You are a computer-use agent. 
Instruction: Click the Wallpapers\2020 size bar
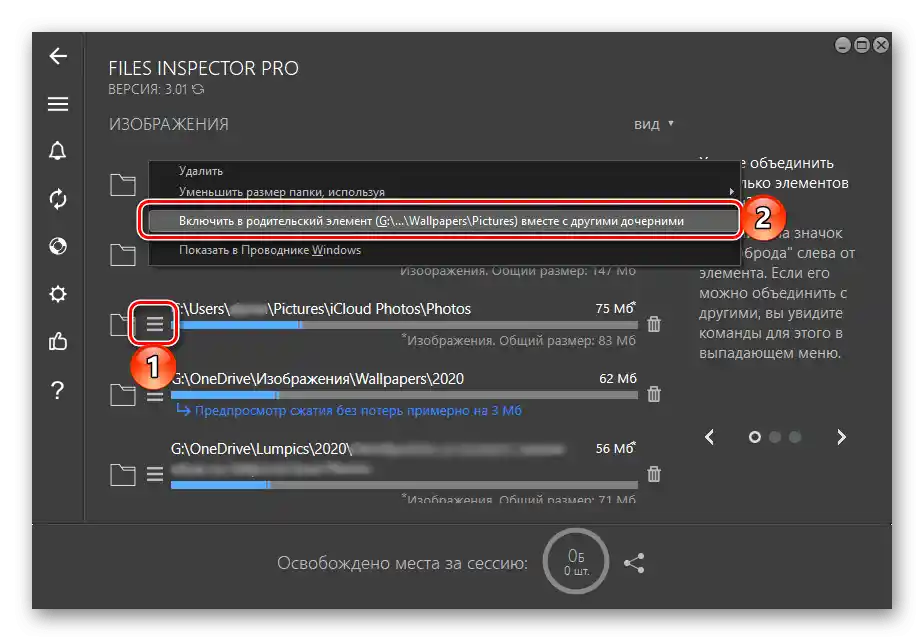[404, 395]
